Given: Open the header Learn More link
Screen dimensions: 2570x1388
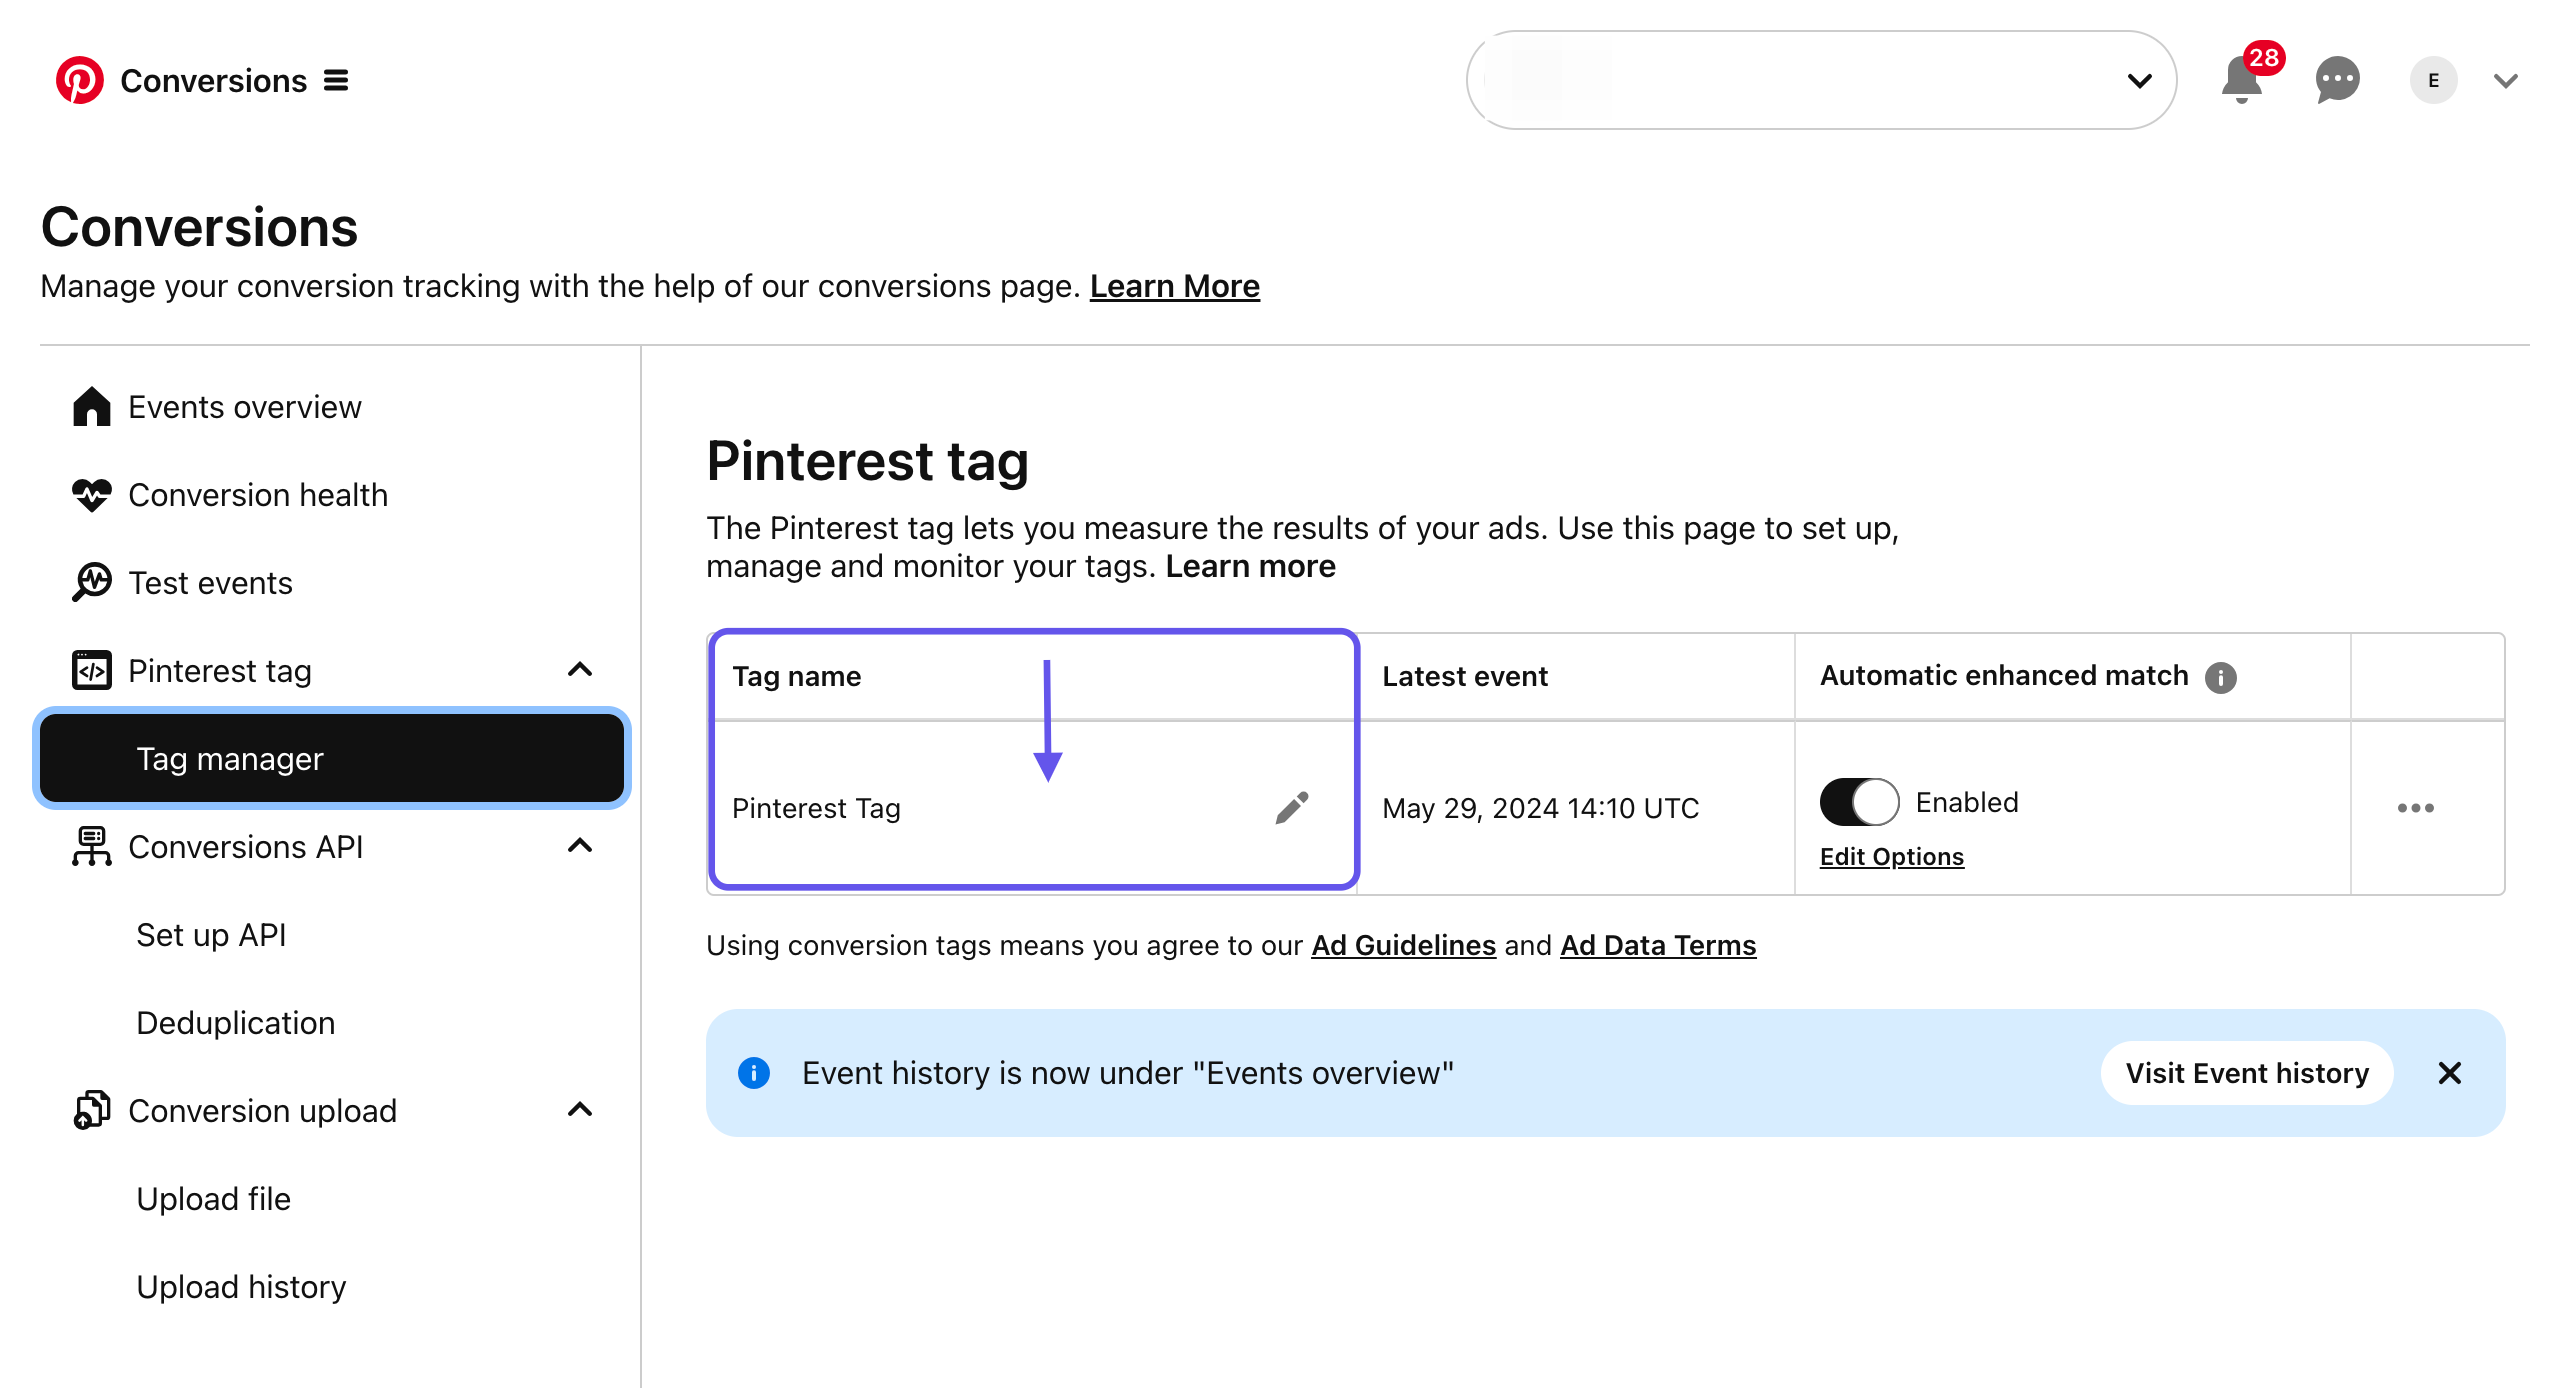Looking at the screenshot, I should click(x=1174, y=286).
